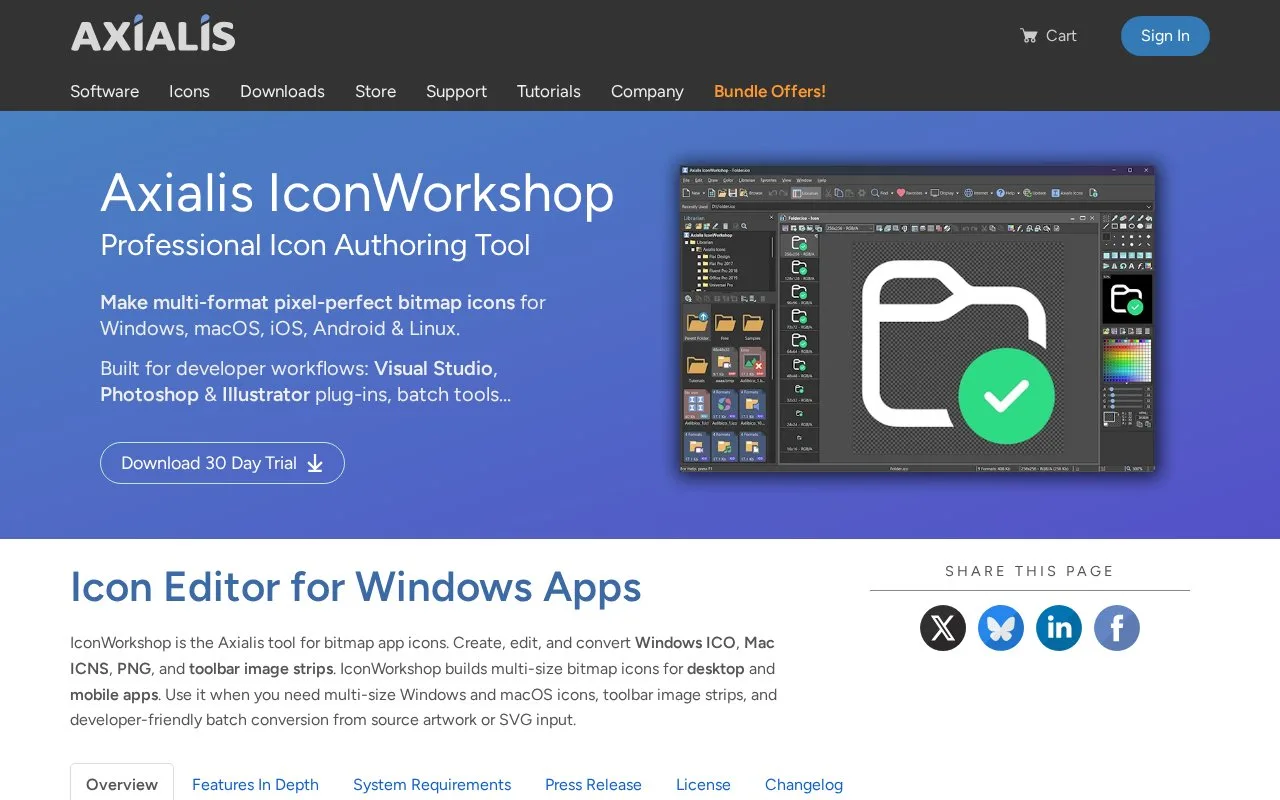1280x800 pixels.
Task: Switch to the License tab
Action: pos(703,784)
